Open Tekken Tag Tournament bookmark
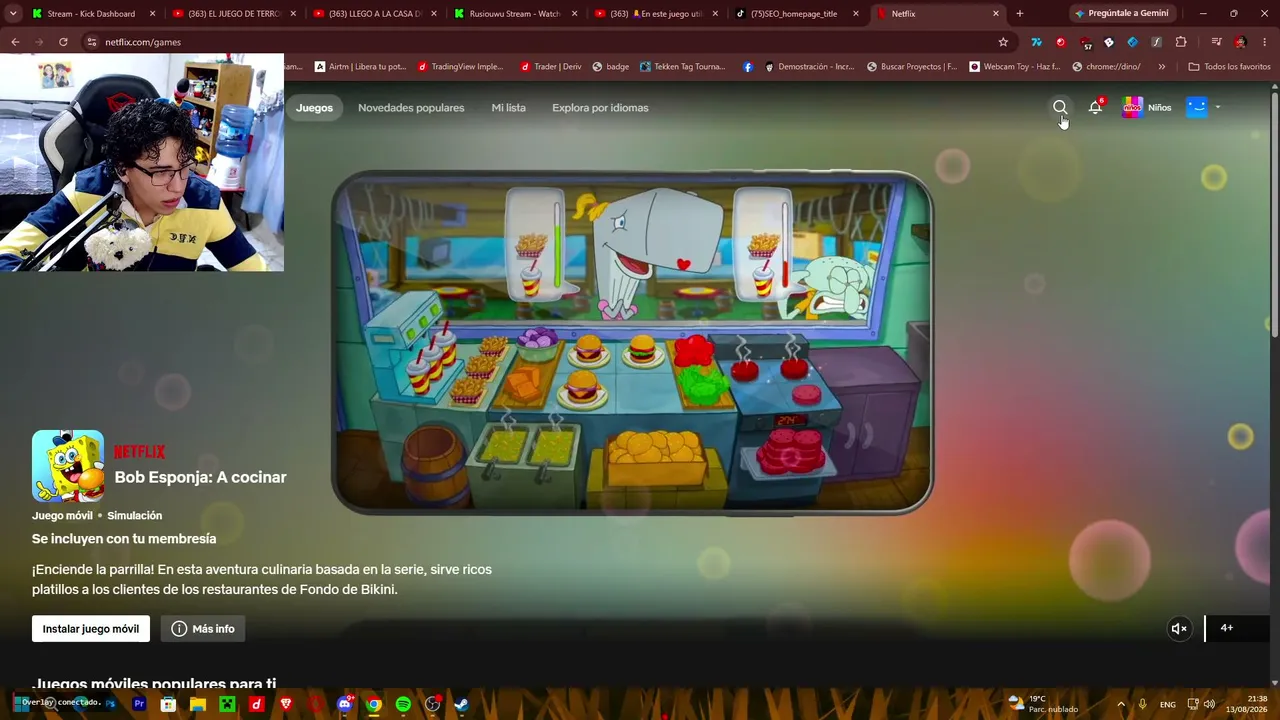This screenshot has width=1280, height=720. coord(683,67)
